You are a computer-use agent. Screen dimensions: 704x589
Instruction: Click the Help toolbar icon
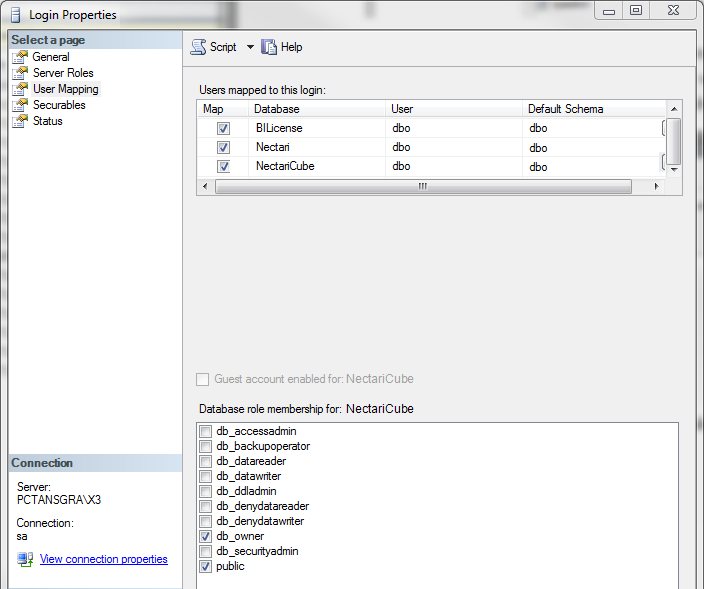269,47
